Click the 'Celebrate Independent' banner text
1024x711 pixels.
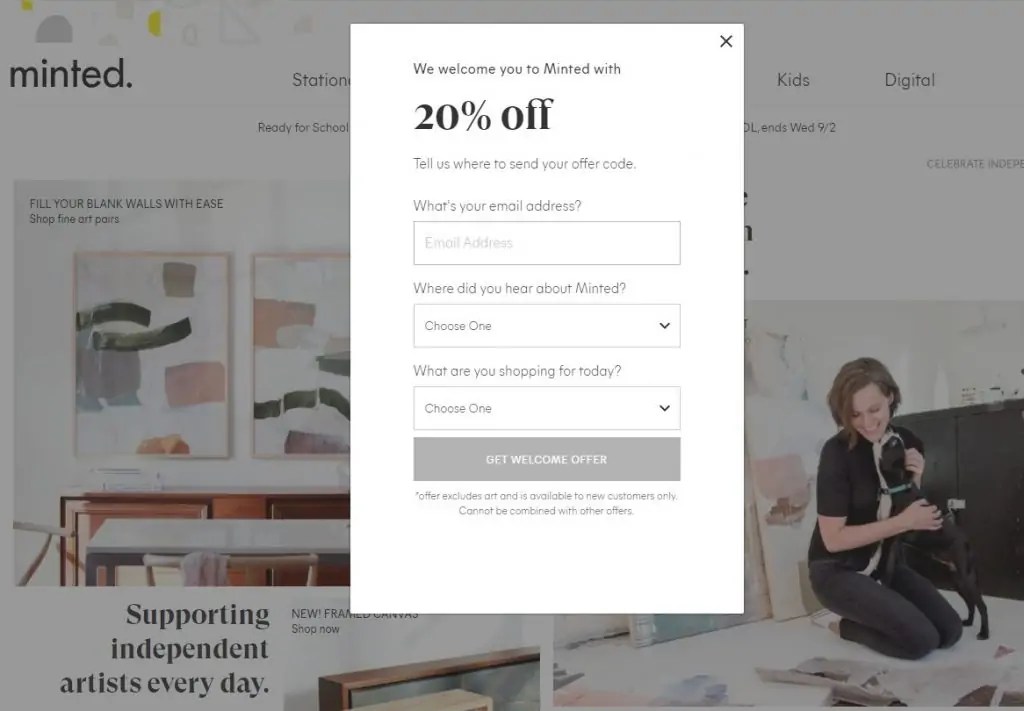point(974,164)
